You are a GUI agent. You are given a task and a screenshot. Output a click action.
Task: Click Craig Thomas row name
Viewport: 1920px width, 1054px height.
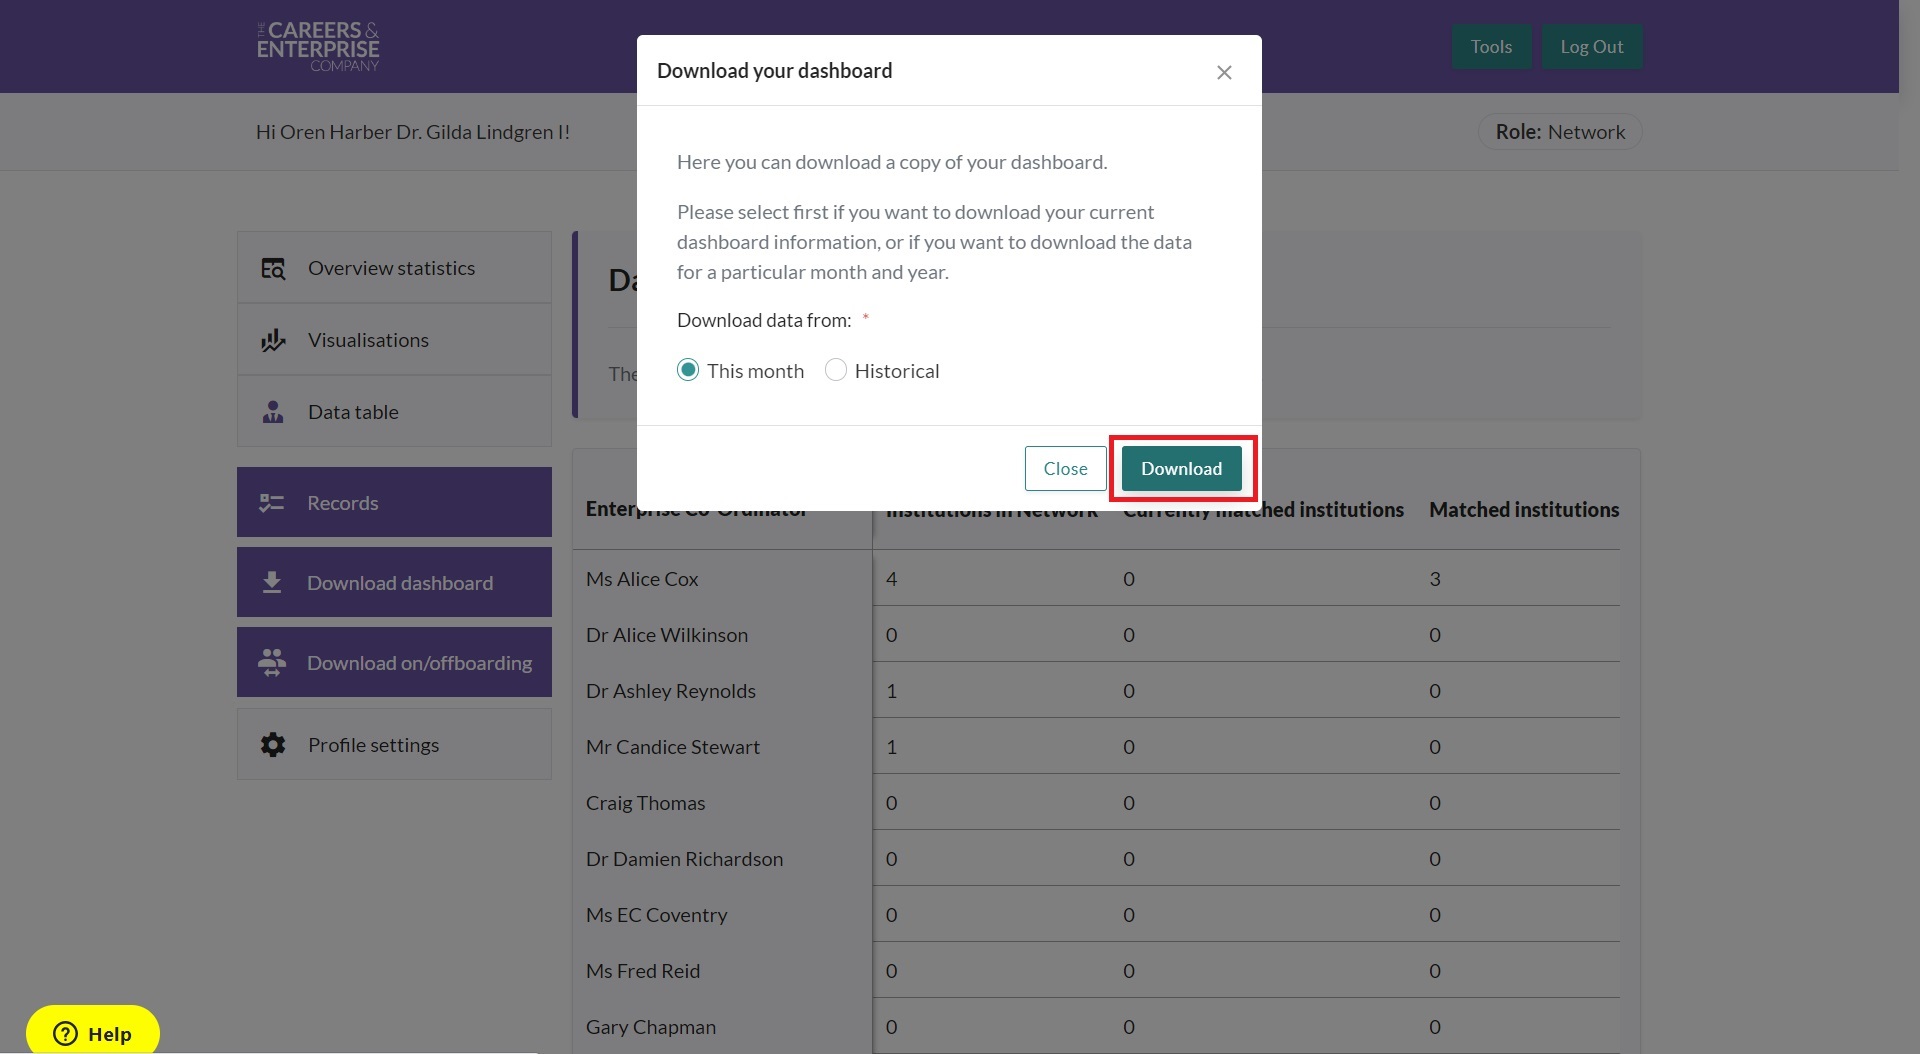coord(646,803)
